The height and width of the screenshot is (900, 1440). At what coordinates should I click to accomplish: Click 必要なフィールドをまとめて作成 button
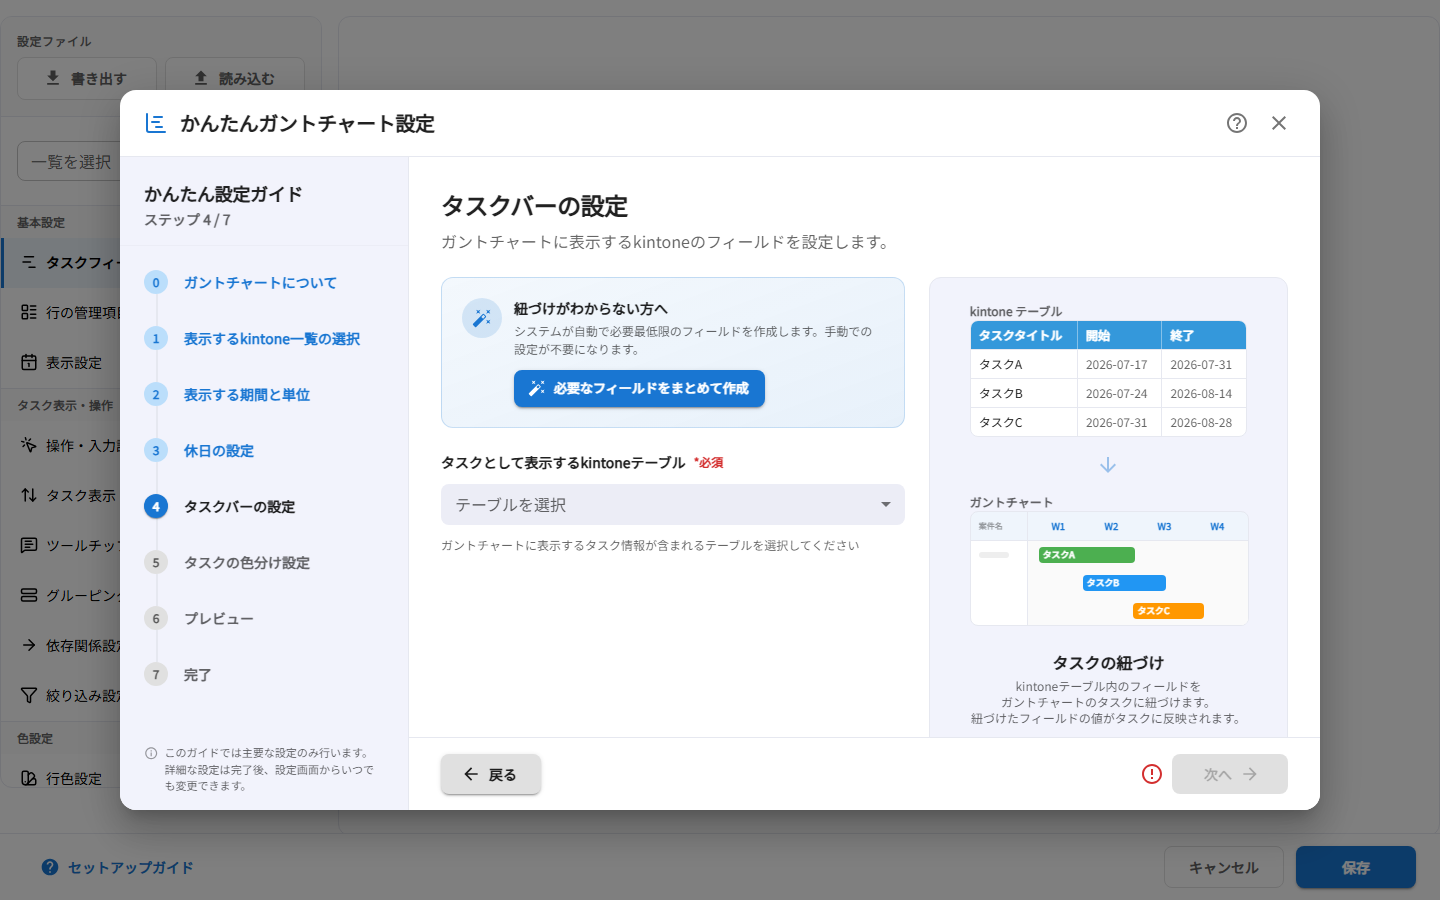click(639, 388)
